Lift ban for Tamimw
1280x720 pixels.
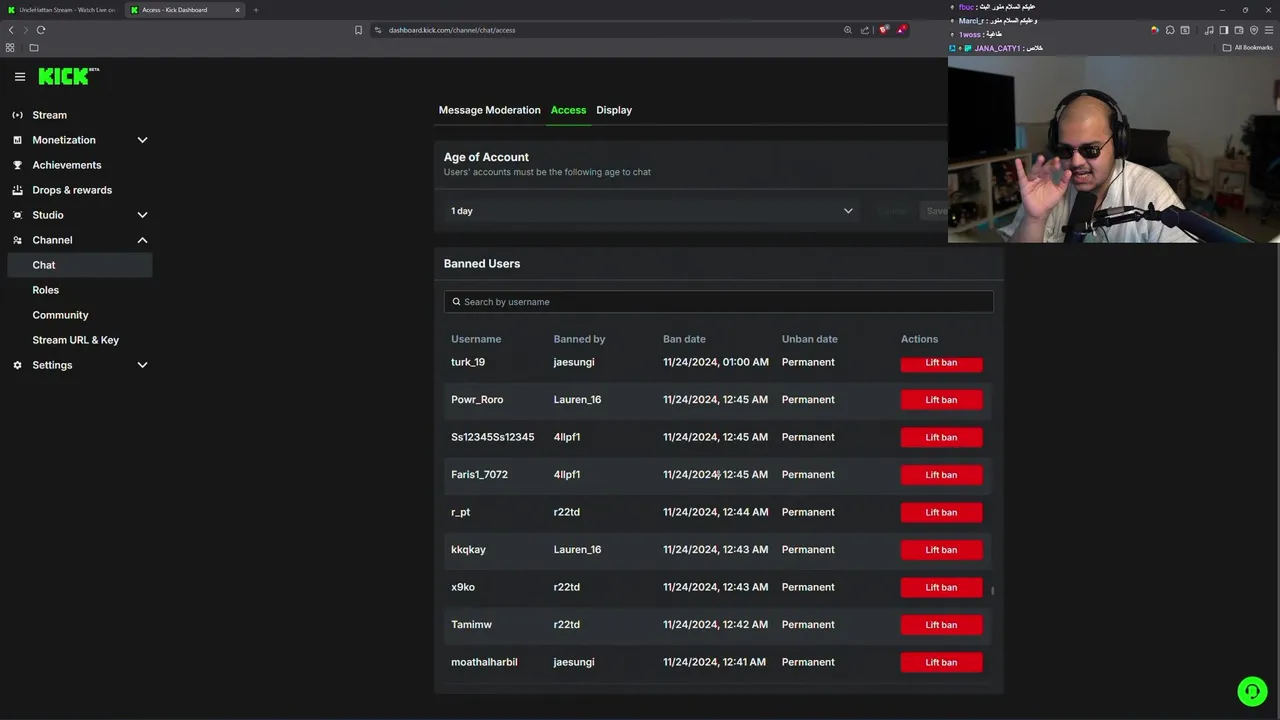(x=941, y=625)
